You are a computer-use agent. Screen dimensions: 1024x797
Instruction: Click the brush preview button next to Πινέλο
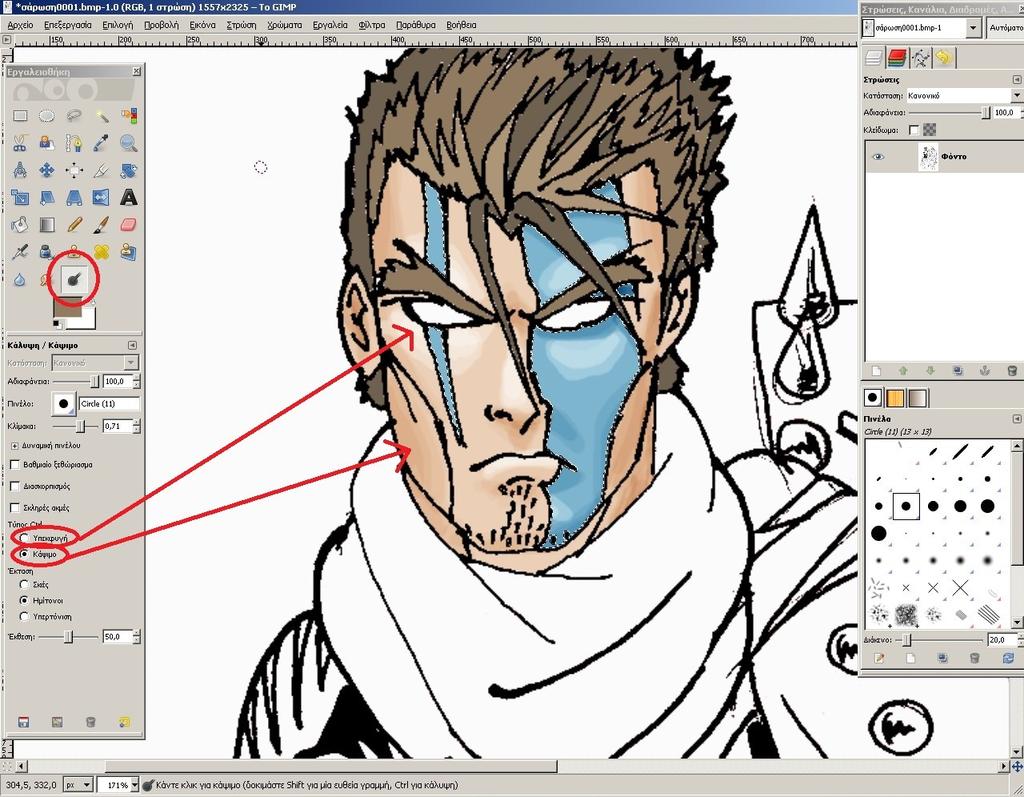(63, 404)
